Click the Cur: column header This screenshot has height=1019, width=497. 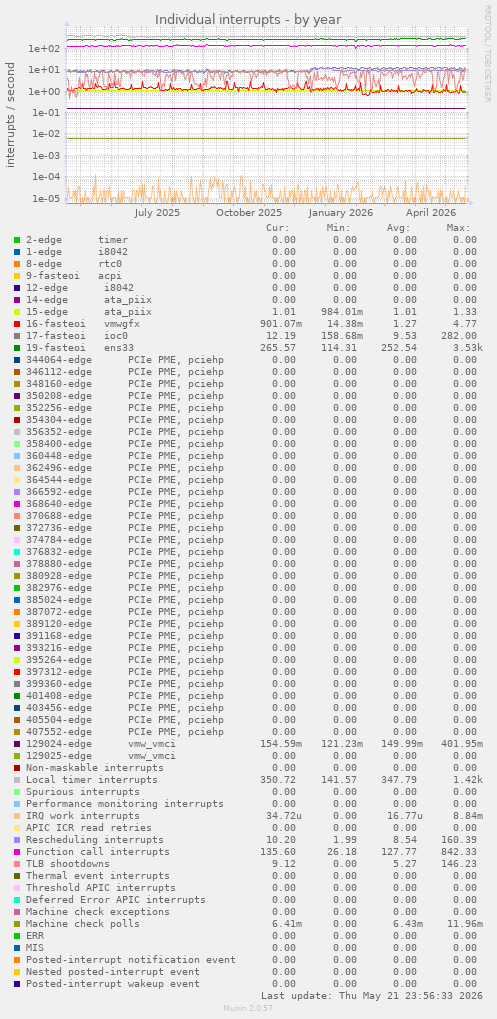pyautogui.click(x=278, y=228)
